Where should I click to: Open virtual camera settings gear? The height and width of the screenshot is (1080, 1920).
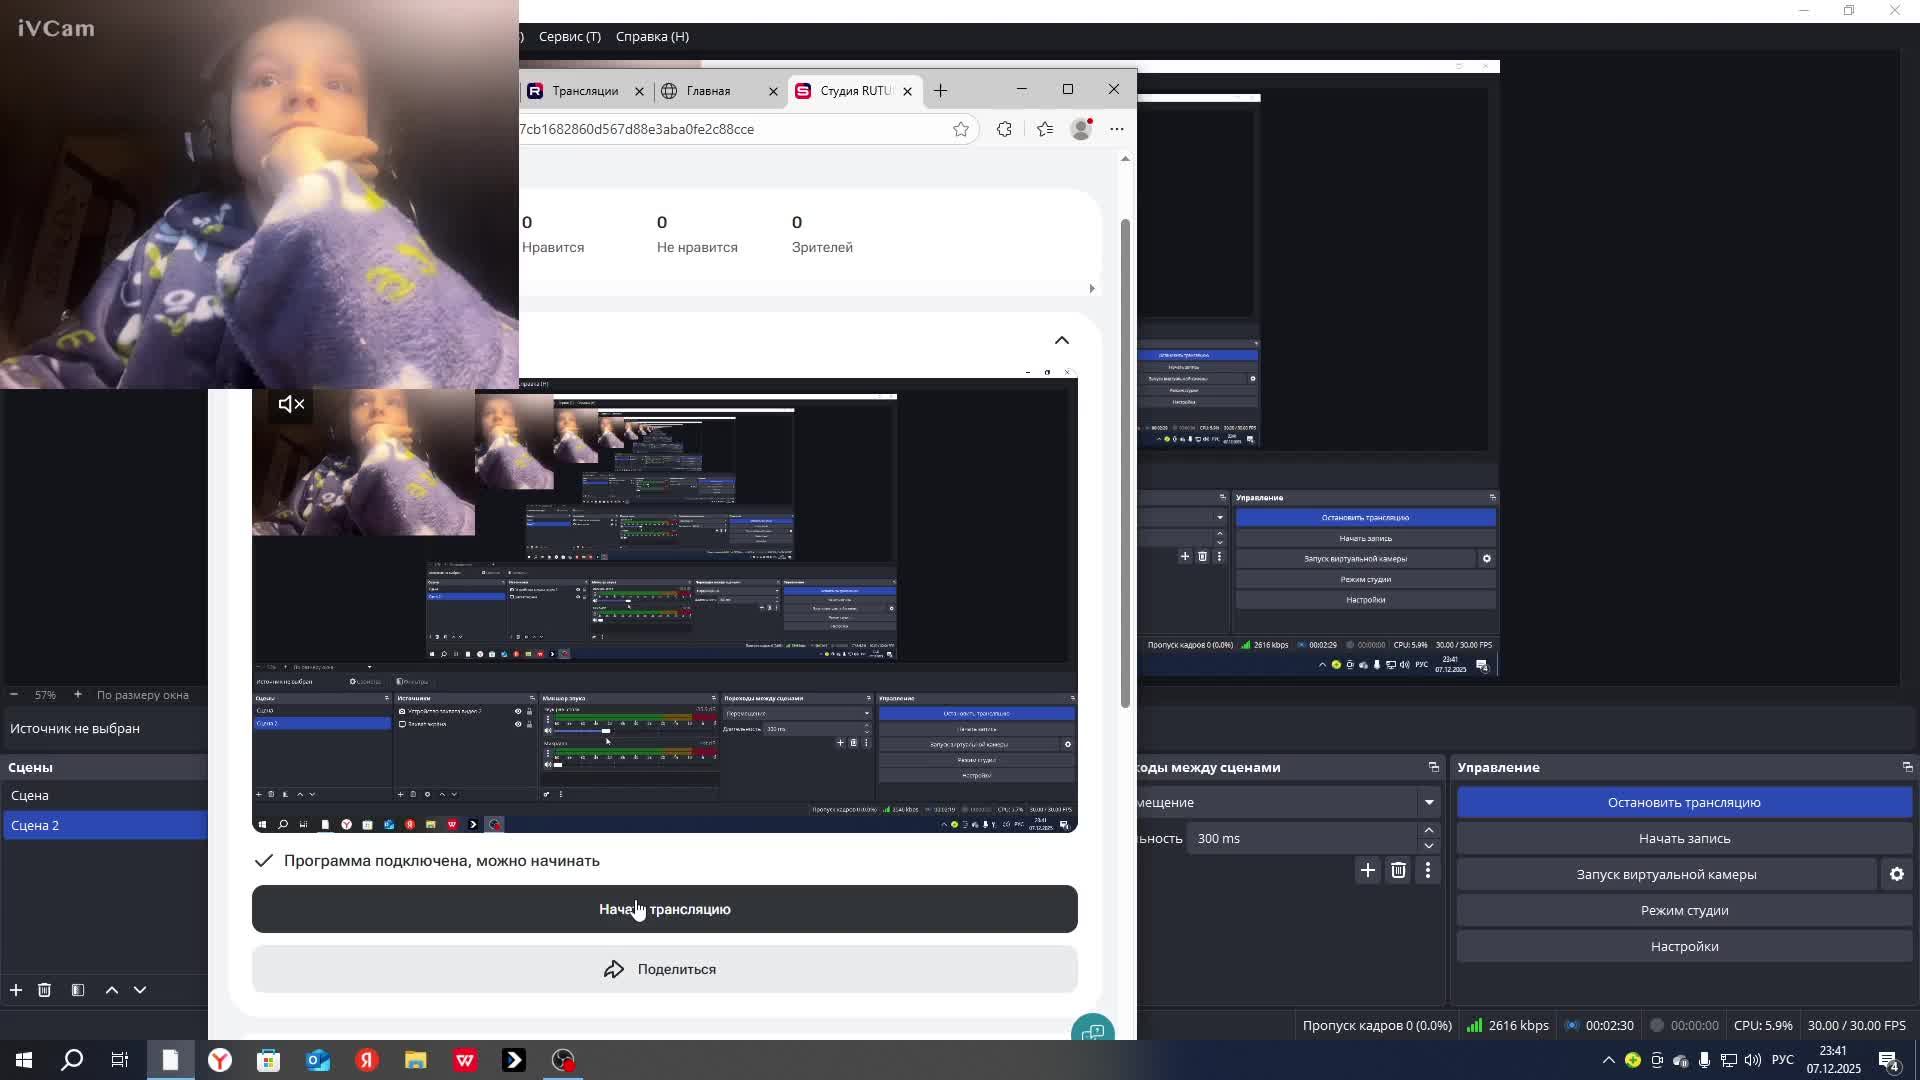click(x=1896, y=874)
